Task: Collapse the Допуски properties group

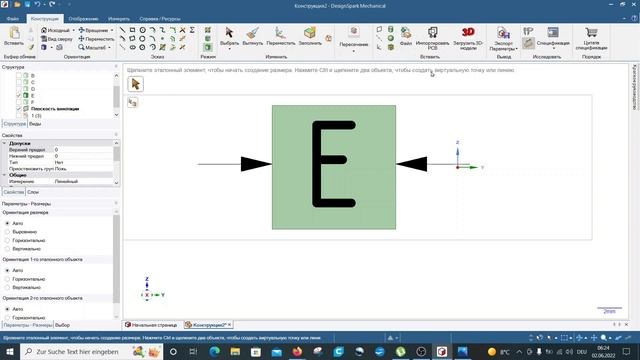Action: tap(4, 143)
